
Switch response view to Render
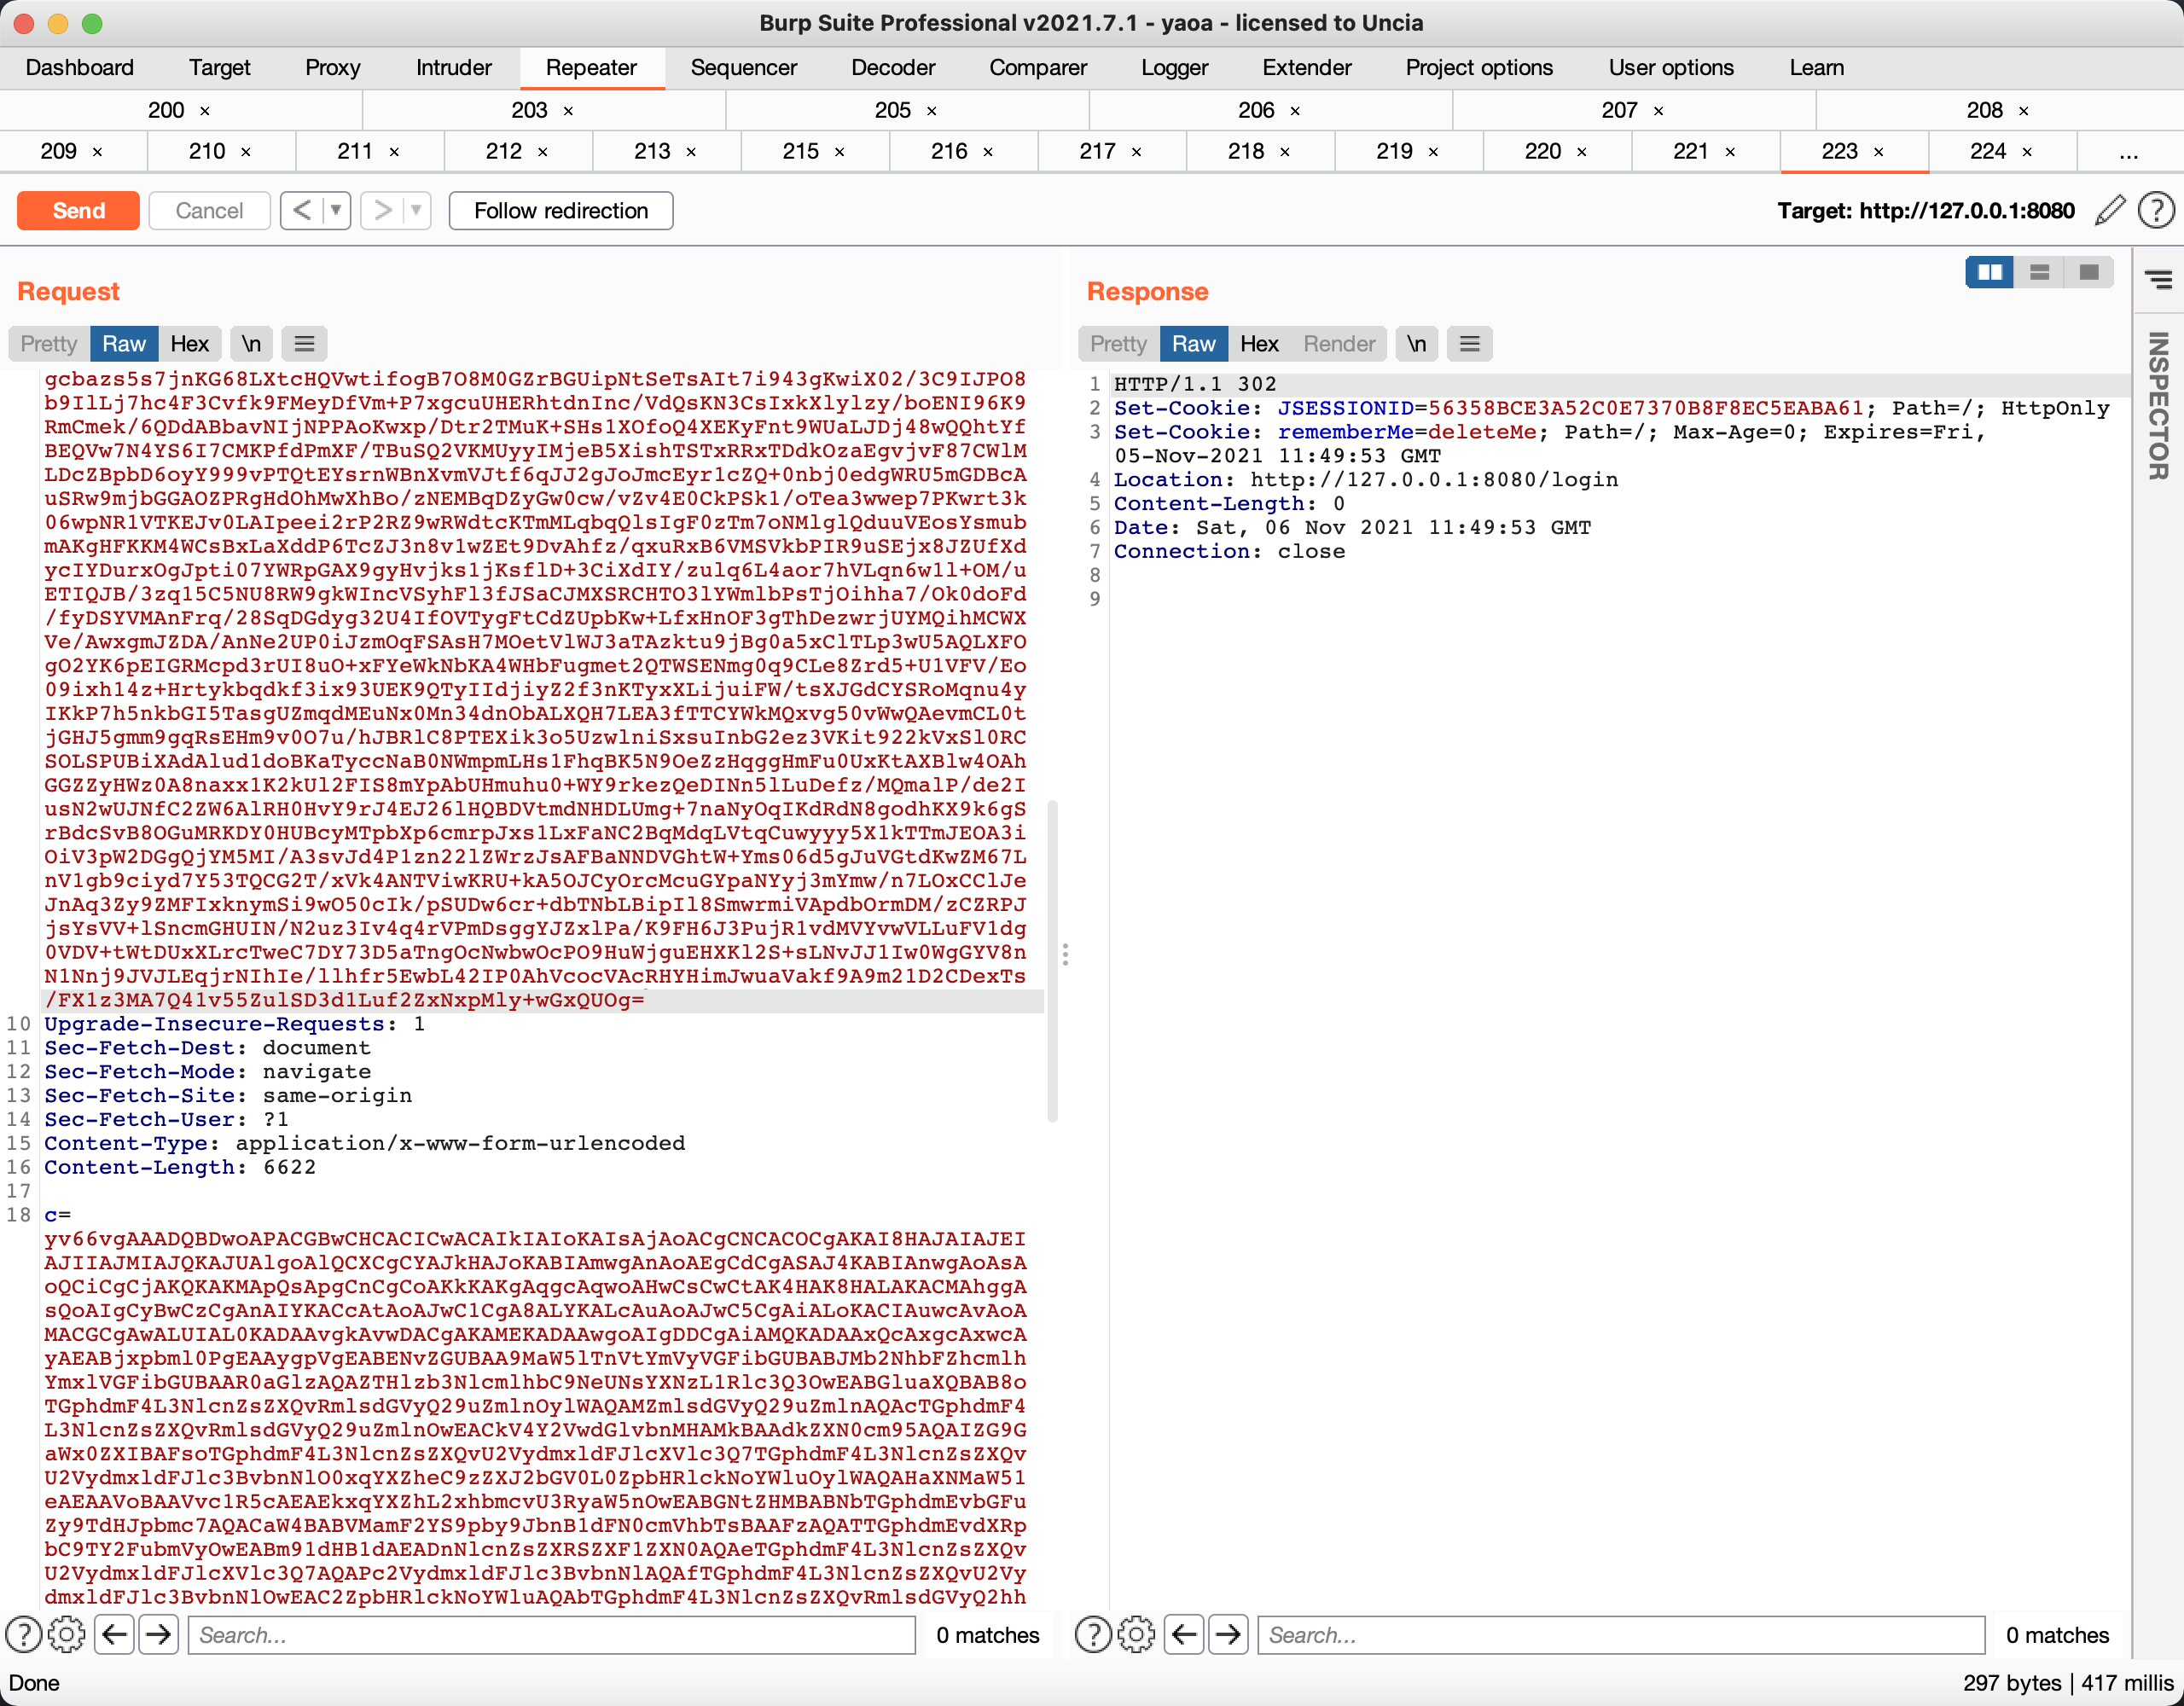tap(1339, 344)
